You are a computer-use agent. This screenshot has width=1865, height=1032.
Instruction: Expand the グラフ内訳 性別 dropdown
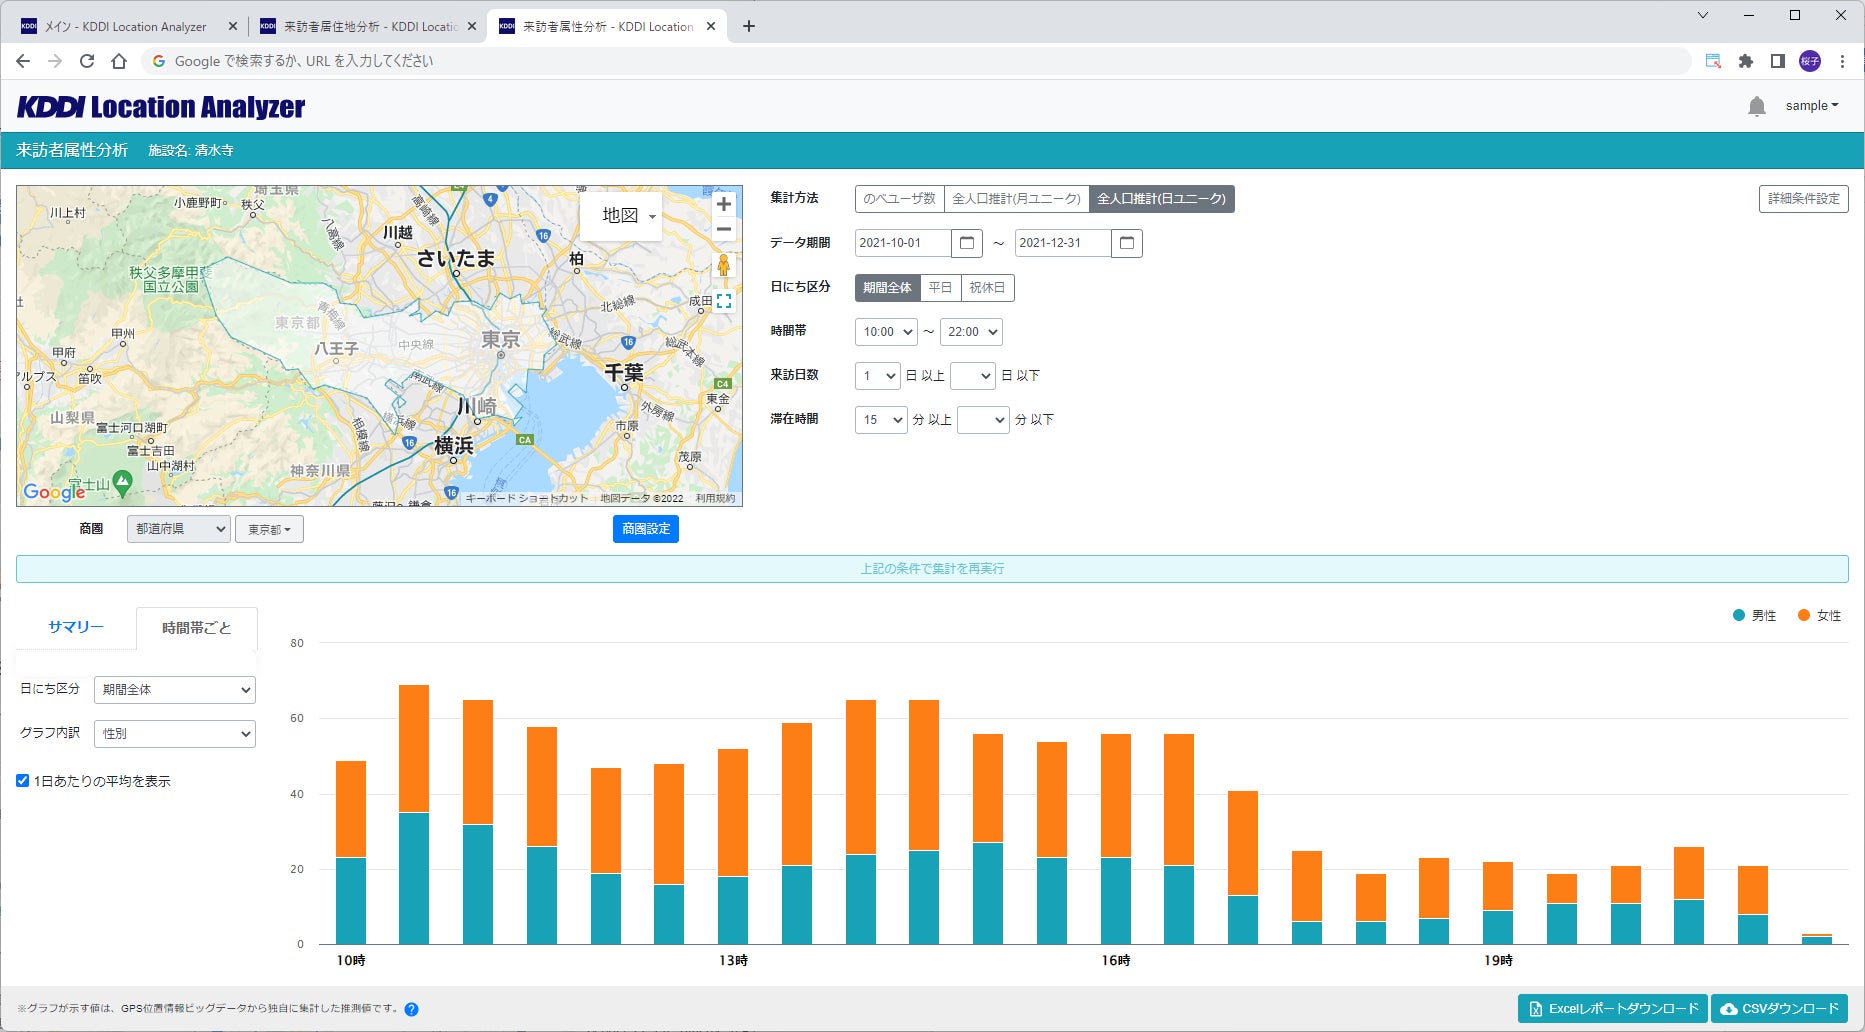175,734
